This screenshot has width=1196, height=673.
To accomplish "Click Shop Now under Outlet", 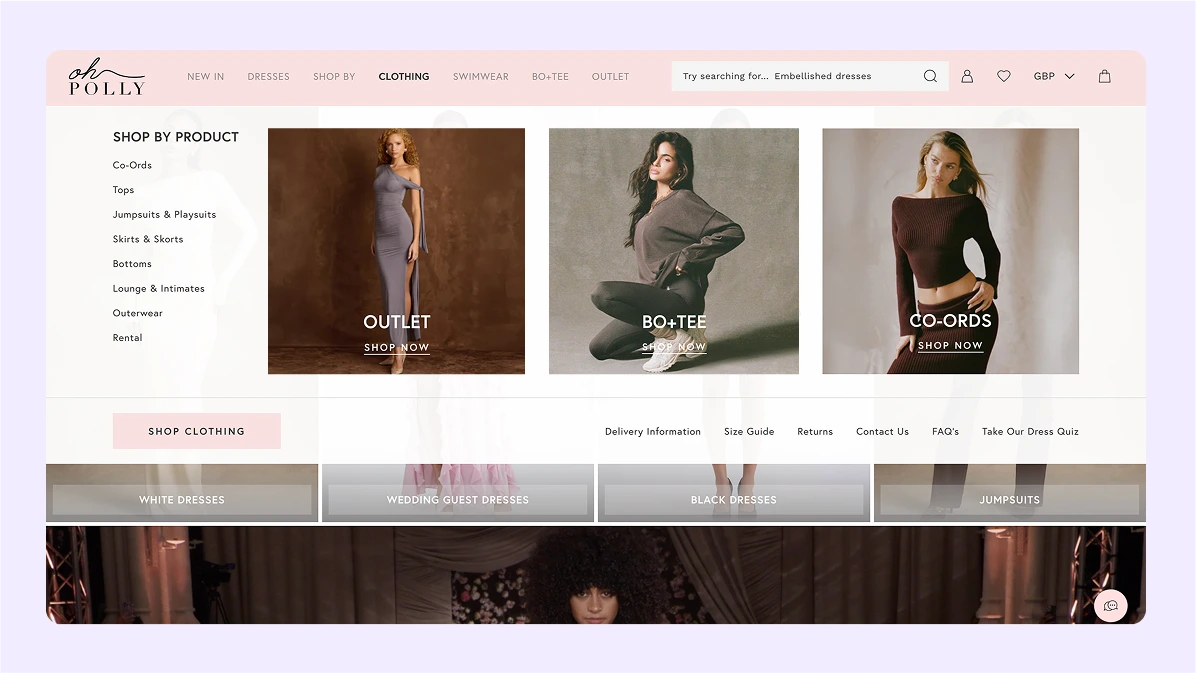I will pos(397,347).
